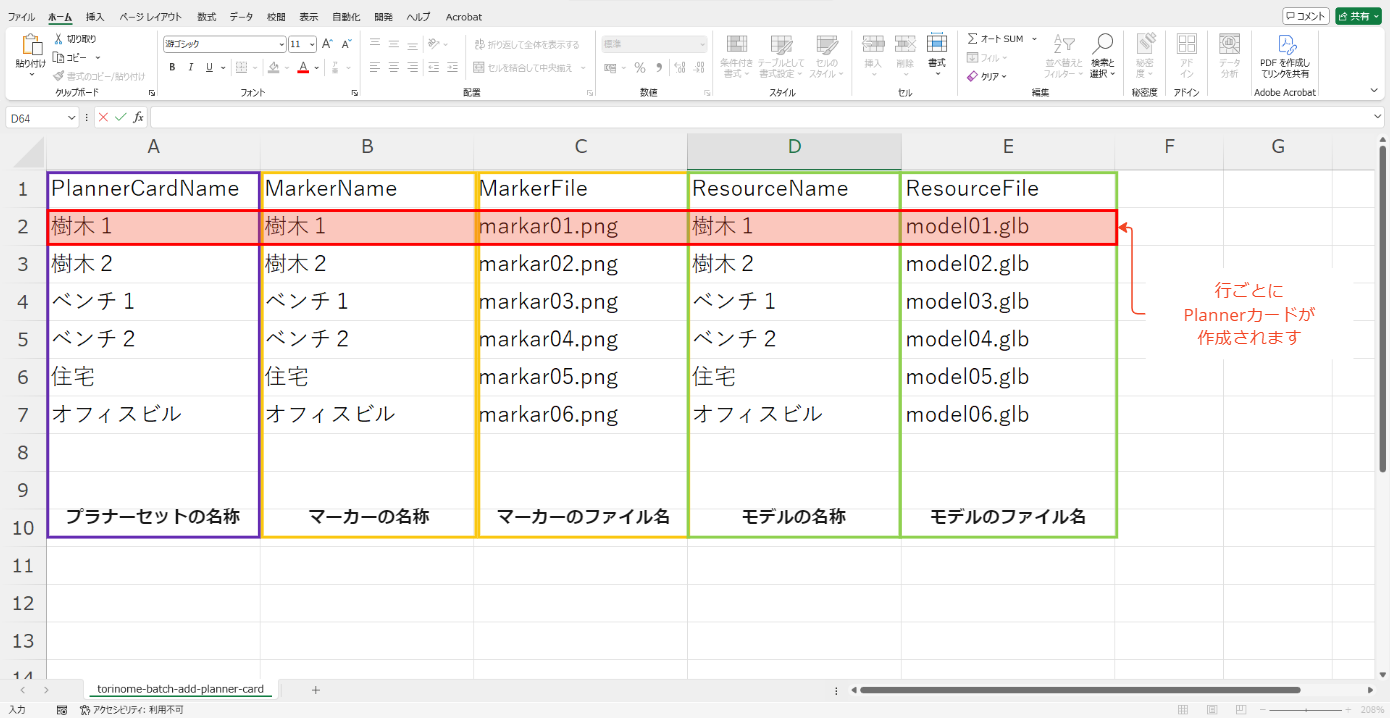Click the Create PDF and share link icon
This screenshot has width=1391, height=718.
(1287, 44)
